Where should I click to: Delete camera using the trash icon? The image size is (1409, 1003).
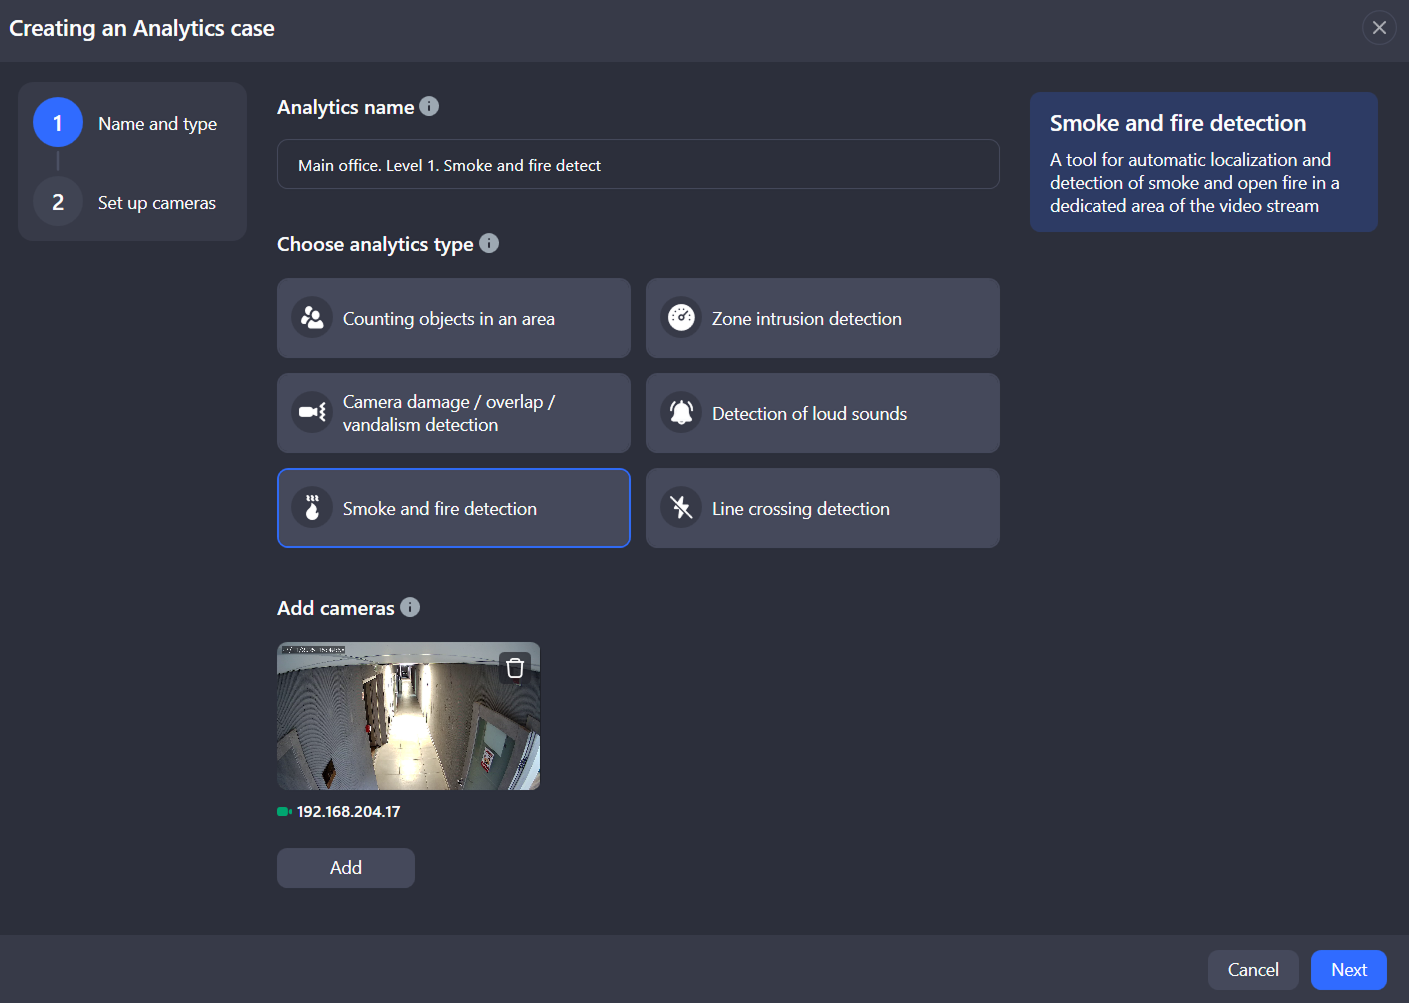pyautogui.click(x=515, y=668)
